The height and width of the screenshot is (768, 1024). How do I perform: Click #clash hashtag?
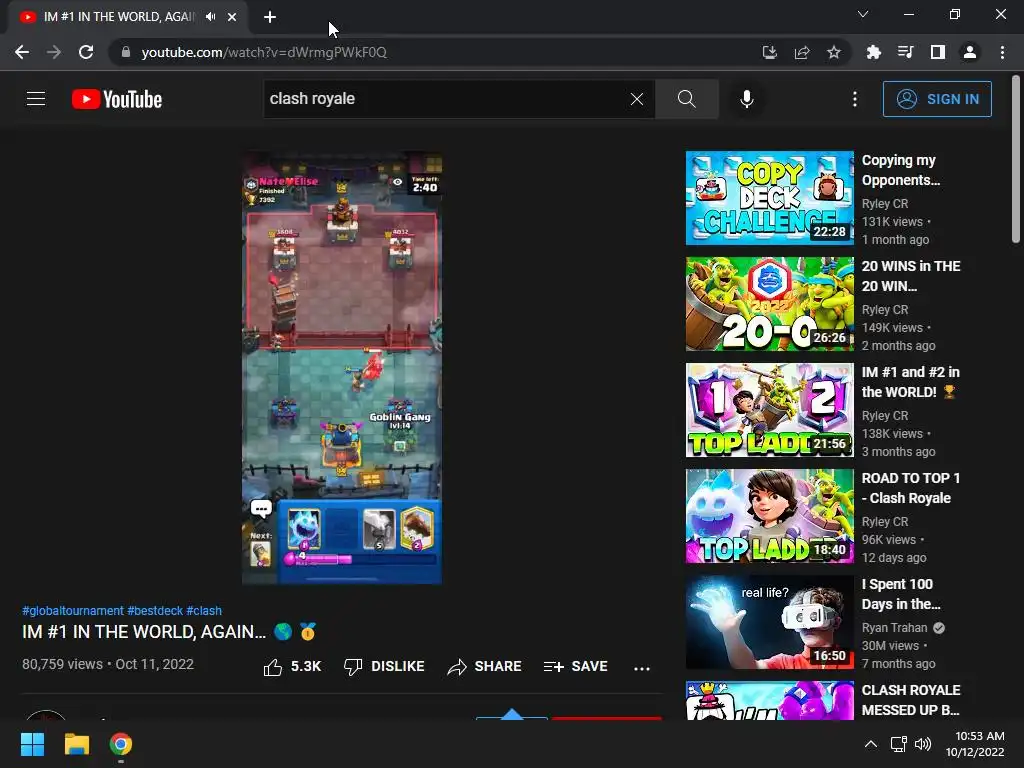point(204,611)
